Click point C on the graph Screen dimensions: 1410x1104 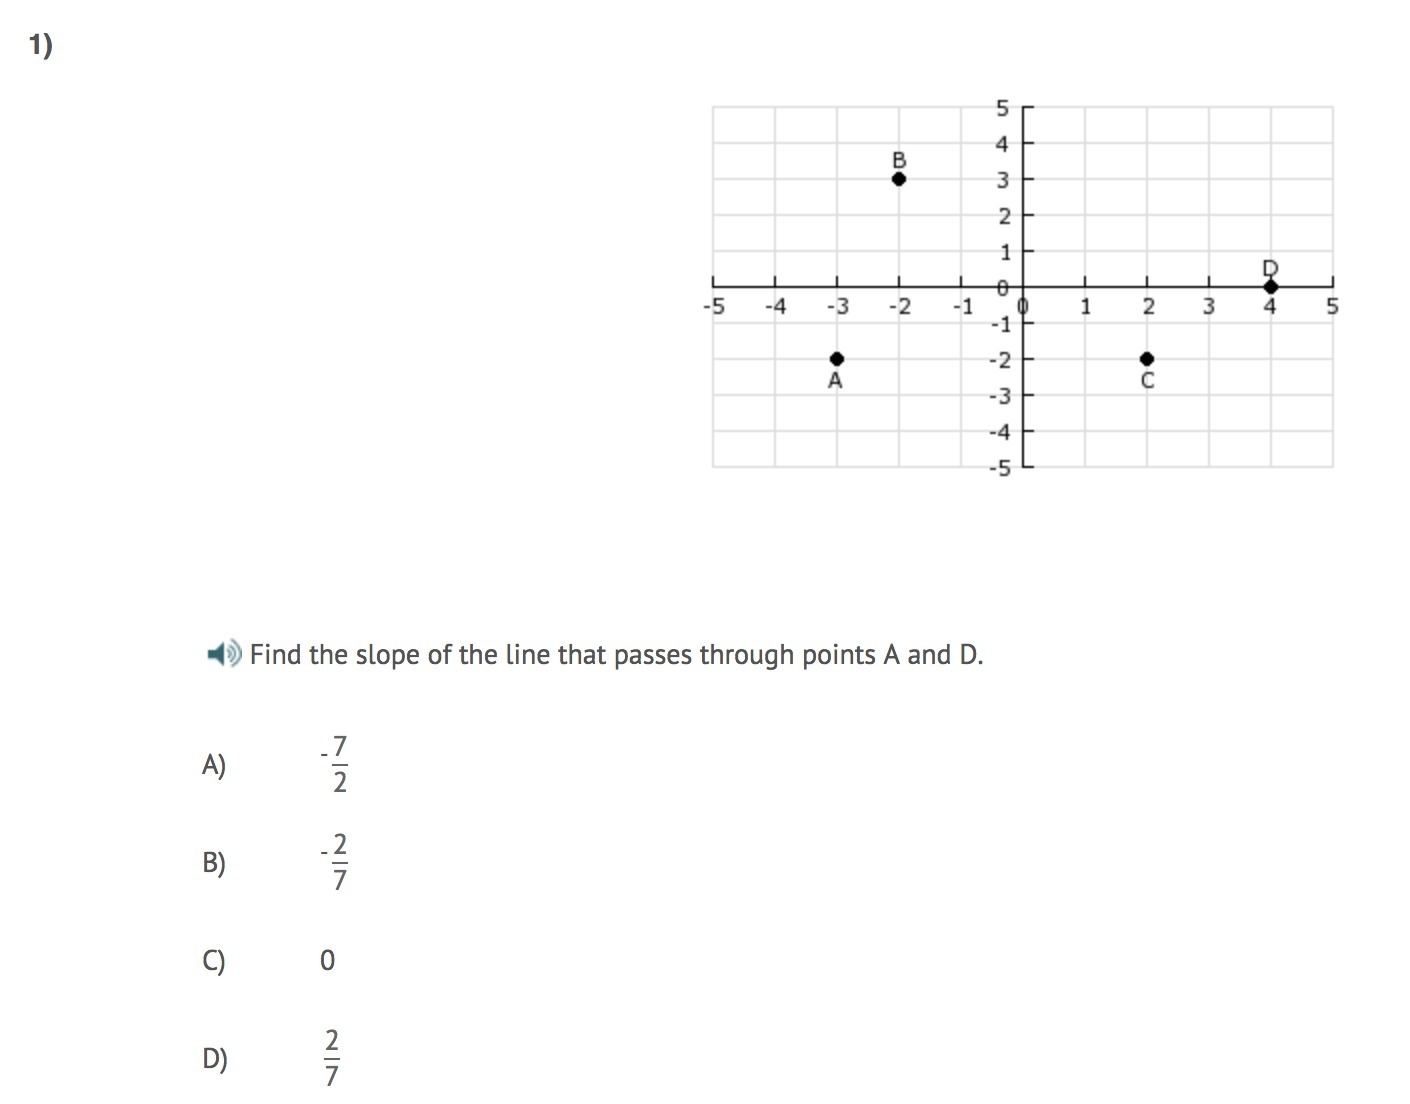(1147, 359)
